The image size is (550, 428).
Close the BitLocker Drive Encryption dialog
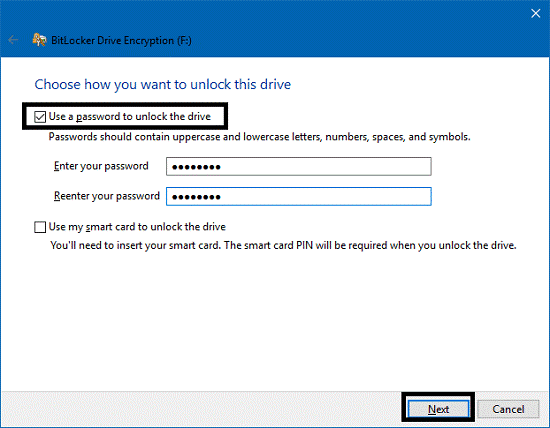click(535, 13)
